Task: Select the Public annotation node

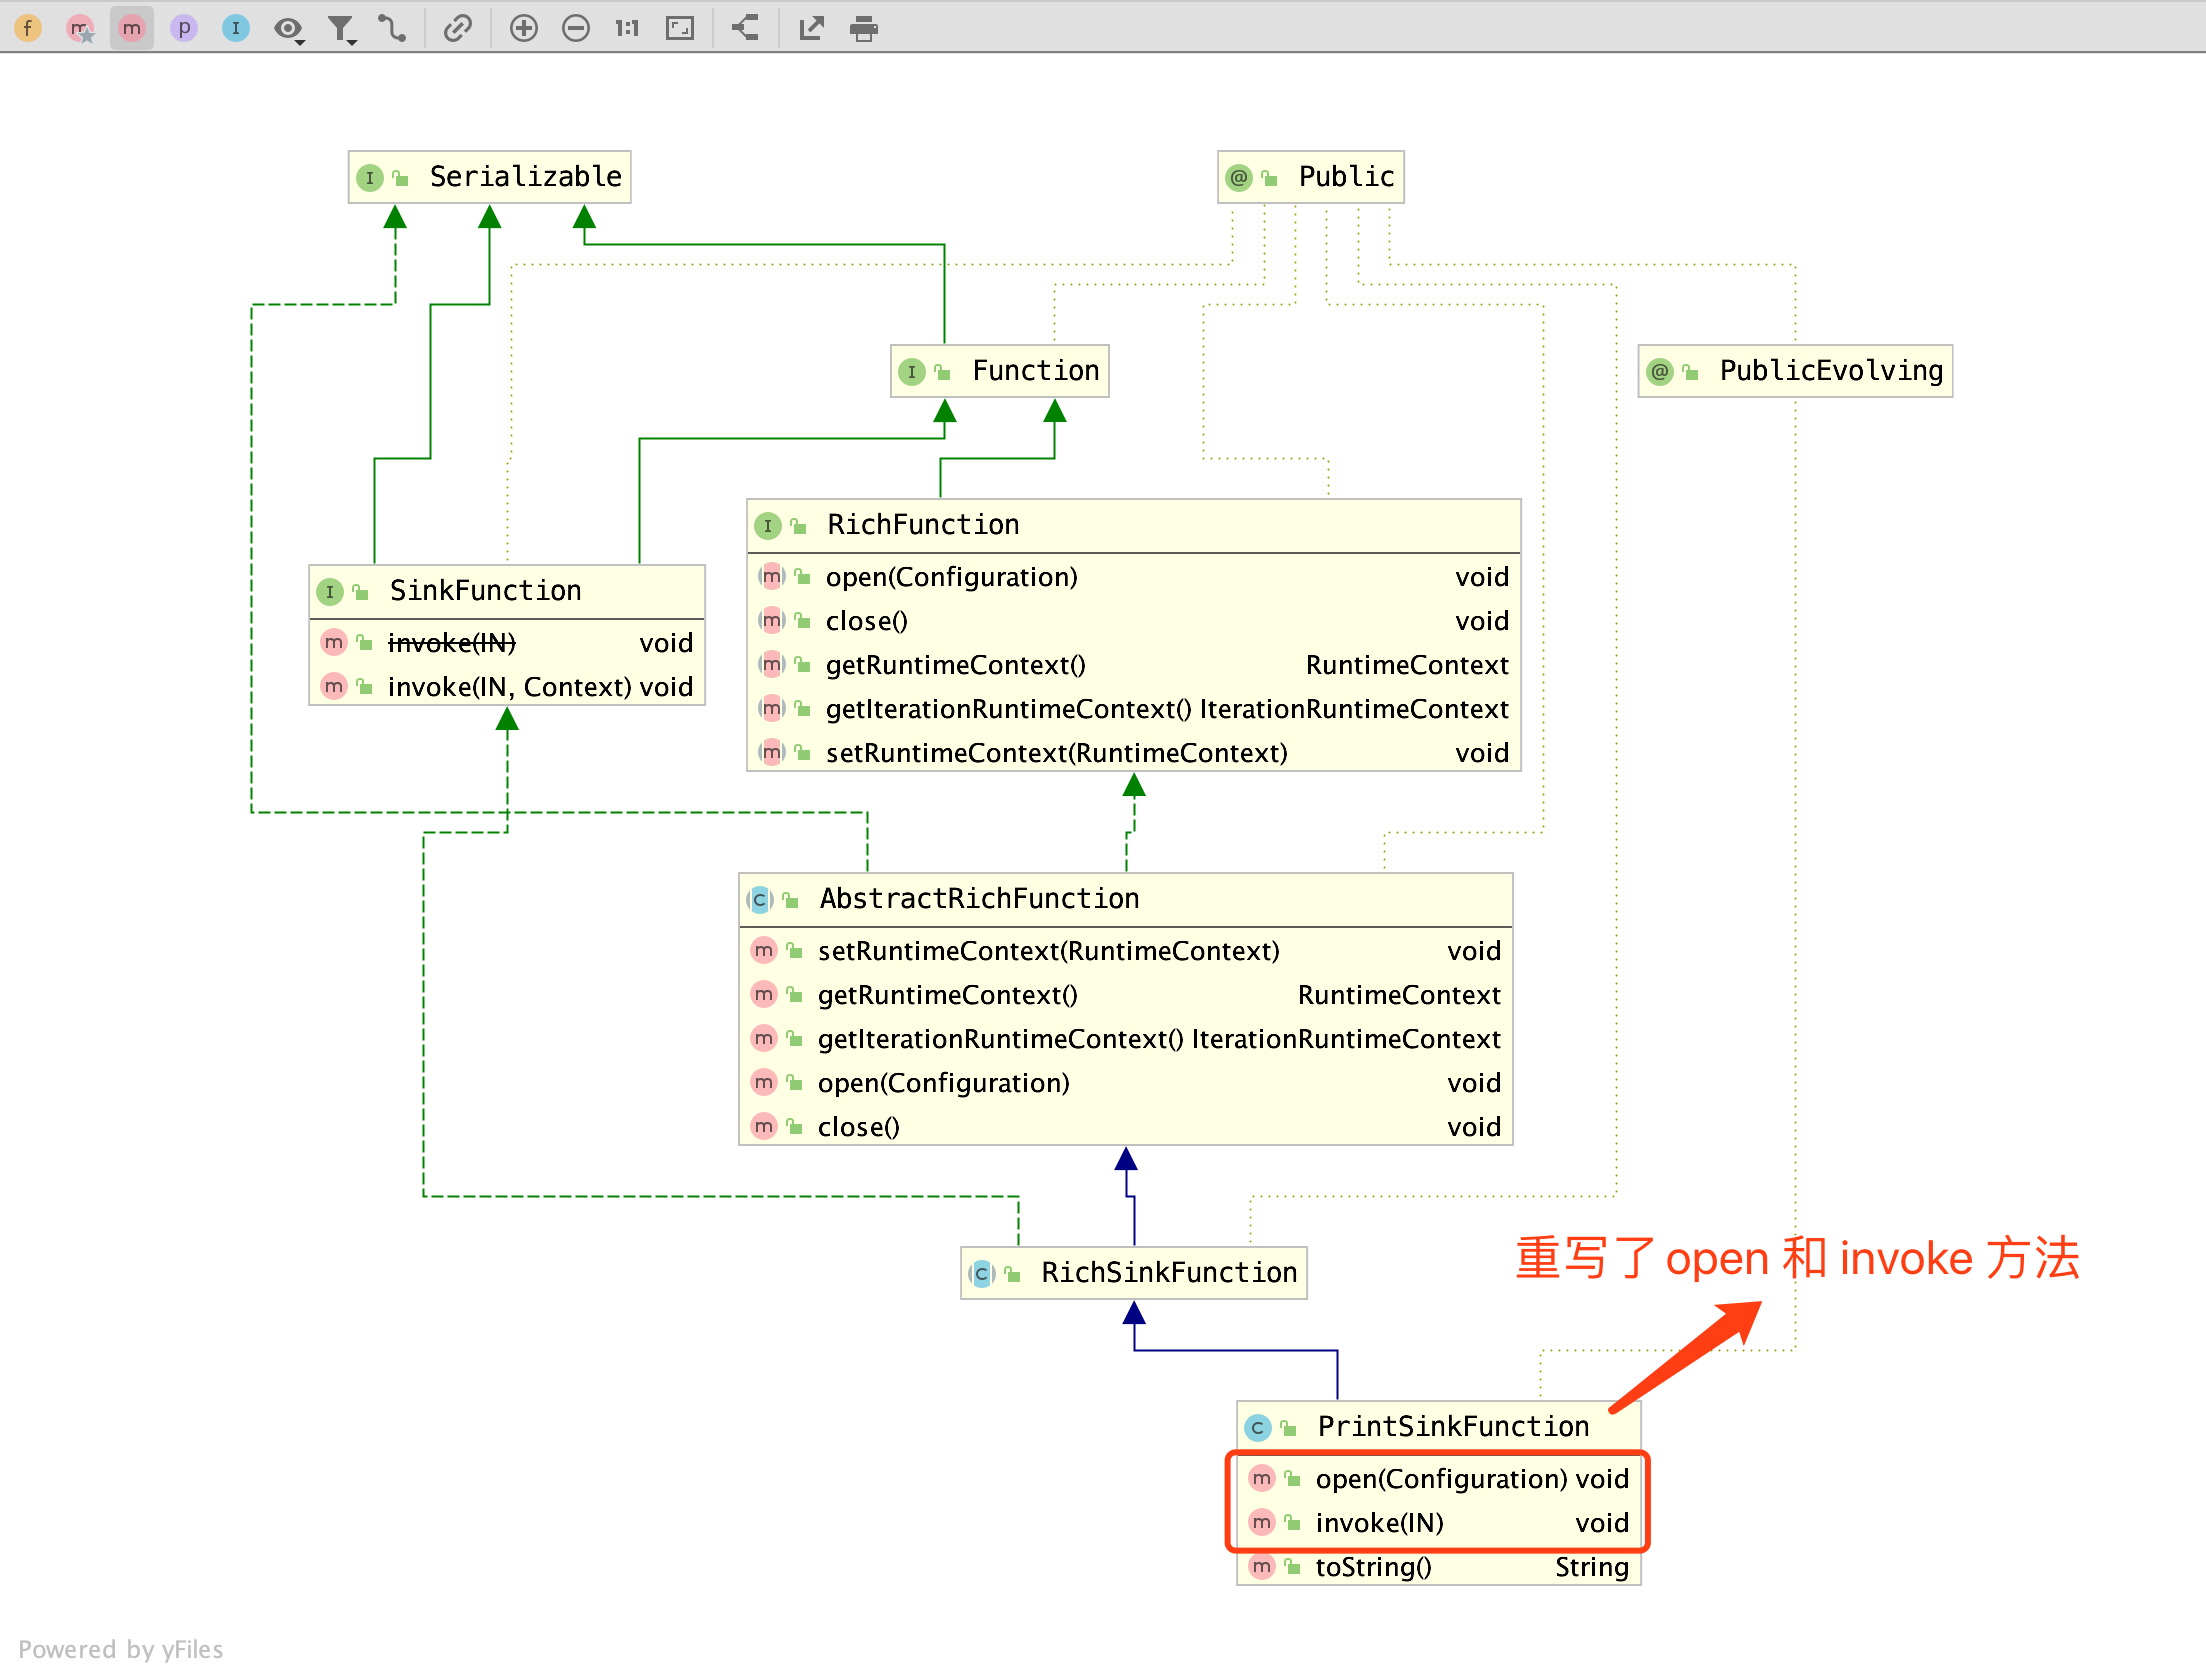Action: click(x=1310, y=177)
